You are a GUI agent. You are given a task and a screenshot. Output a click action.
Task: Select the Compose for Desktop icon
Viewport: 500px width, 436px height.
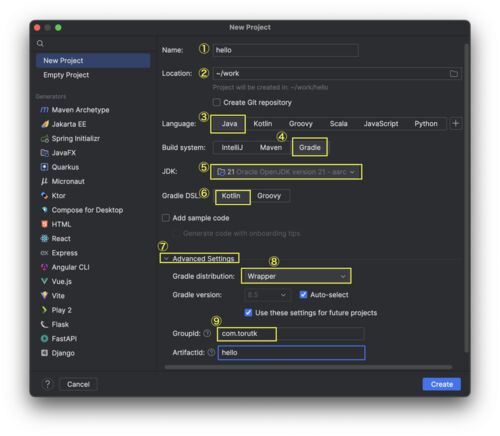tap(44, 210)
